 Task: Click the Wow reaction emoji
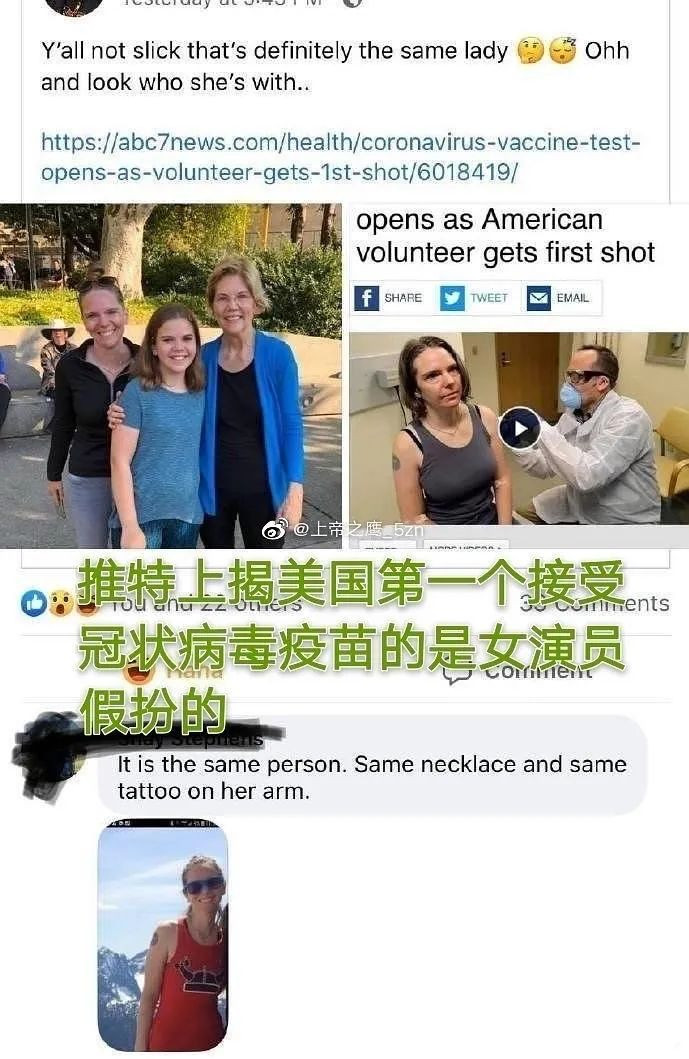[61, 602]
